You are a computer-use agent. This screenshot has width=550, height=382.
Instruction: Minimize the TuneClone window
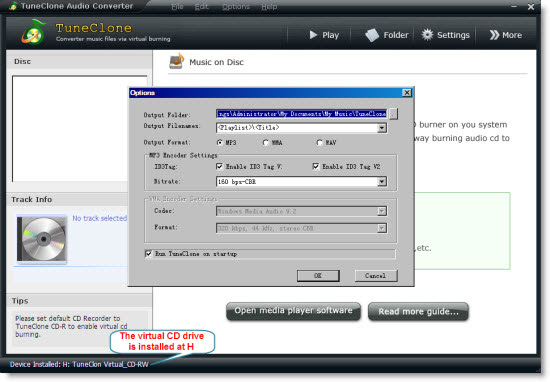pos(514,7)
